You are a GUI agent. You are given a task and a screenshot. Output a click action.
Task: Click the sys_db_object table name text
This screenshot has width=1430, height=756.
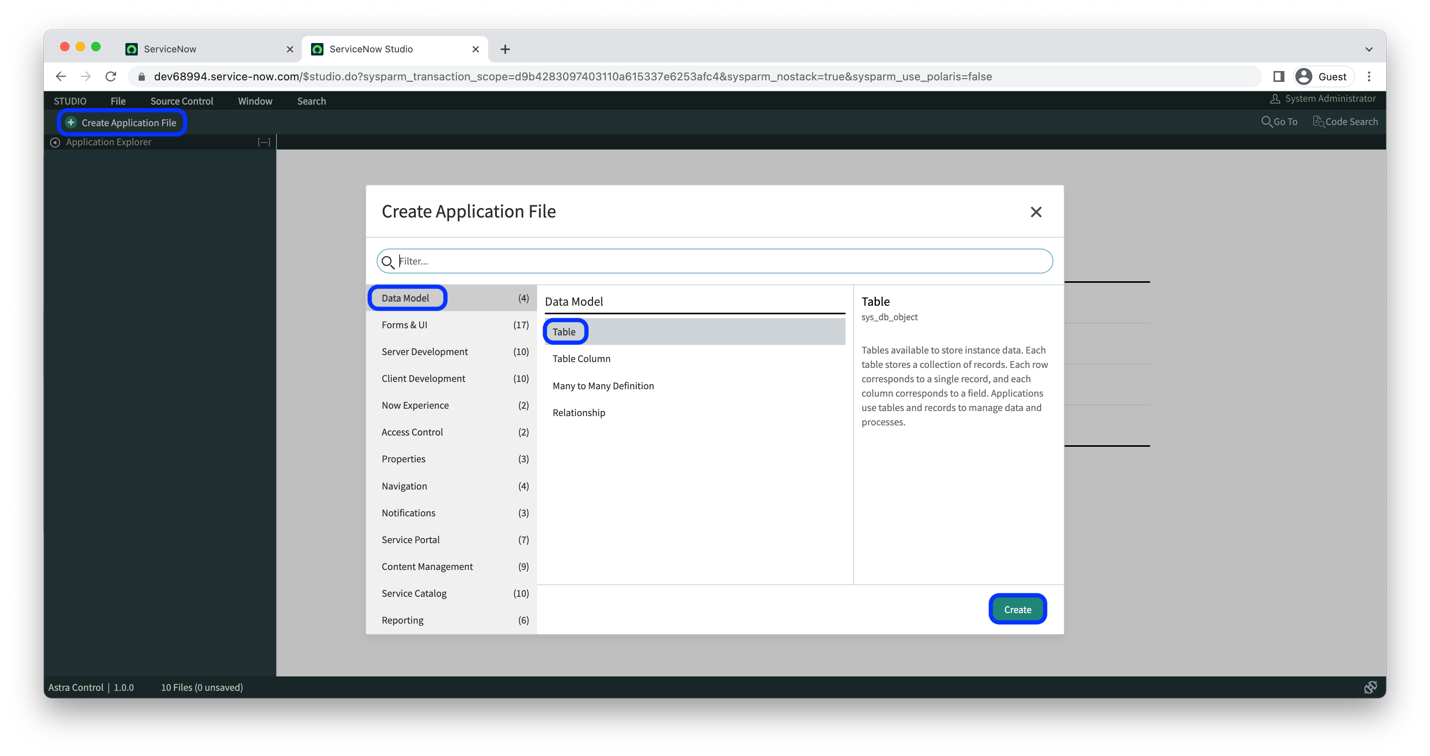889,318
